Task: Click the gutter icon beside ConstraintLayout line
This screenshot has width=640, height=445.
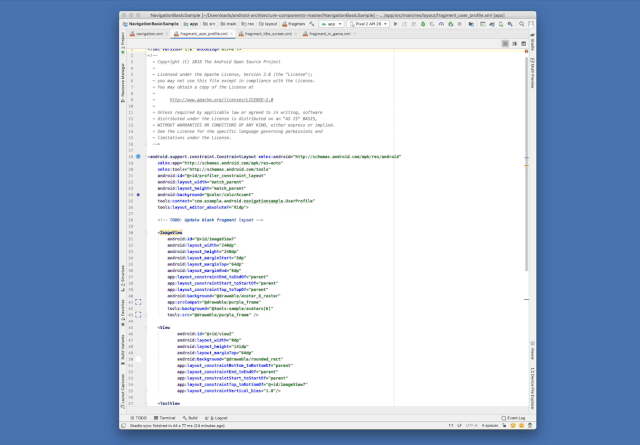Action: [138, 157]
